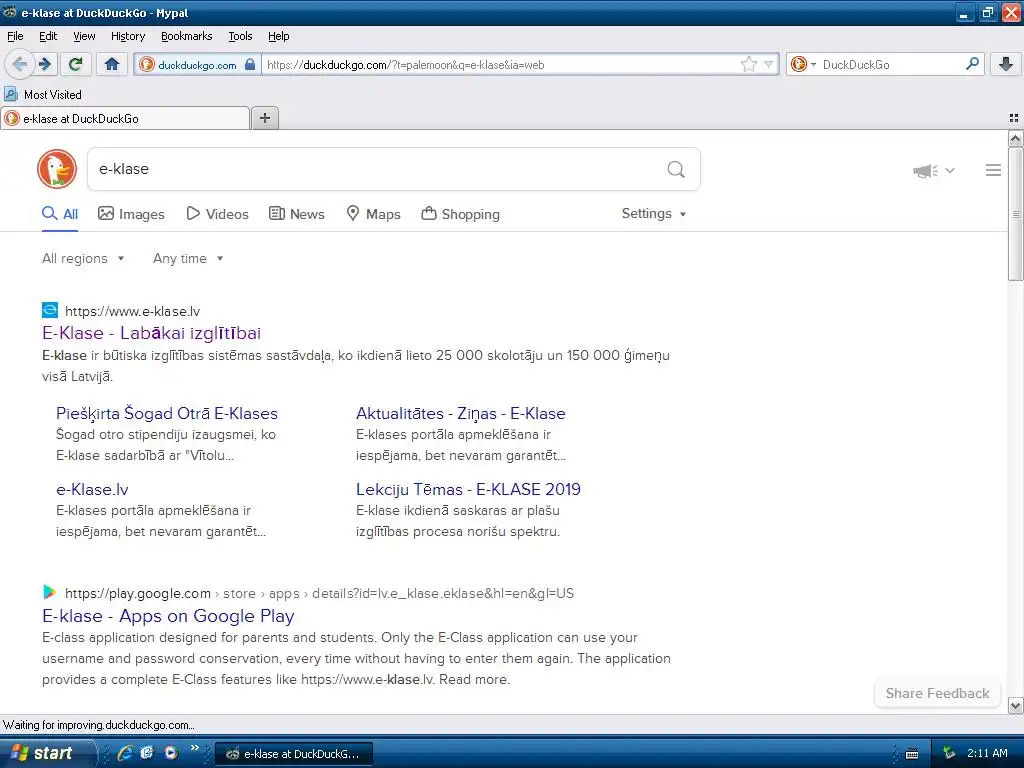Select the 'e-klase at DuckDuckGo' browser tab
This screenshot has height=768, width=1024.
(125, 118)
